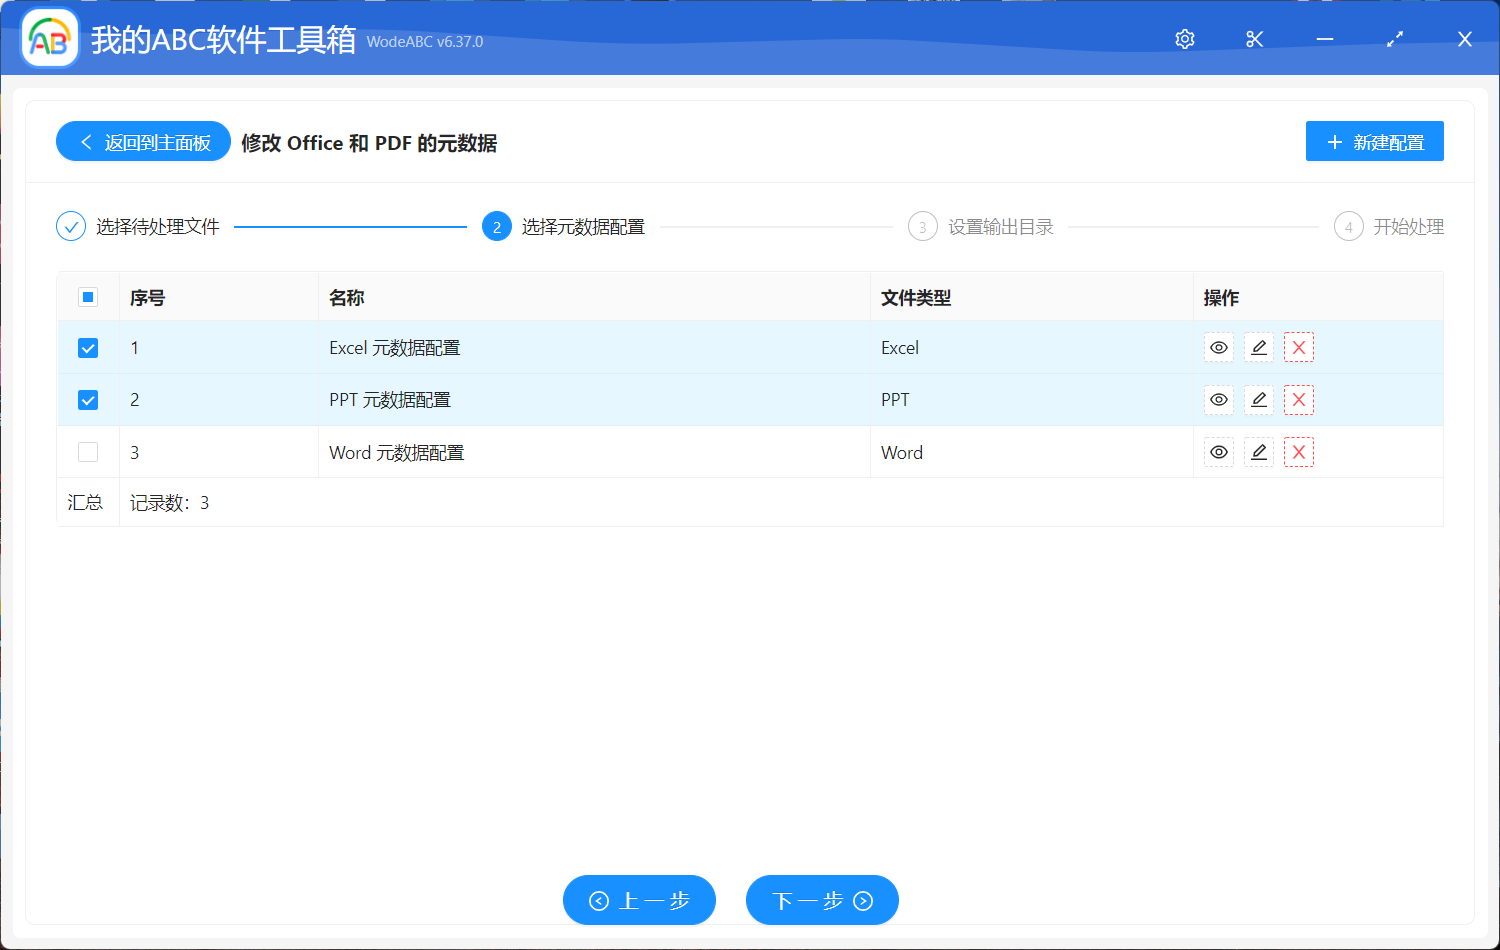Edit the PPT metadata configuration
This screenshot has height=950, width=1500.
[1259, 400]
